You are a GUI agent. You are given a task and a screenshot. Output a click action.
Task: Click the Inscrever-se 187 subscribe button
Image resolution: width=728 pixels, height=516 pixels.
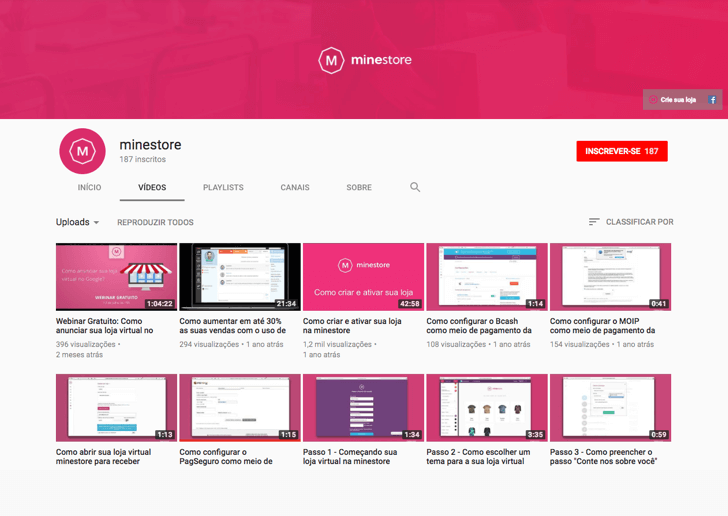(622, 151)
